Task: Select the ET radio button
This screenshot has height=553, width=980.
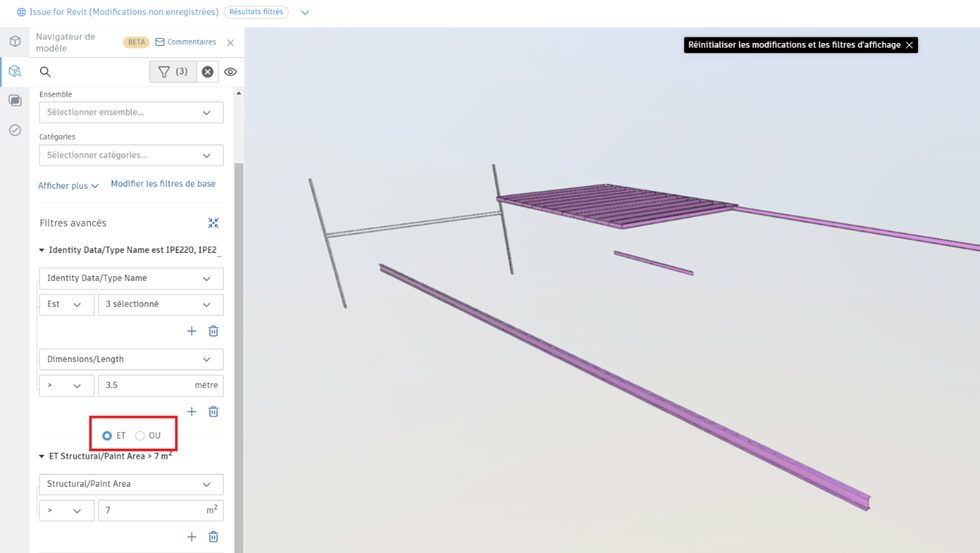Action: click(x=107, y=435)
